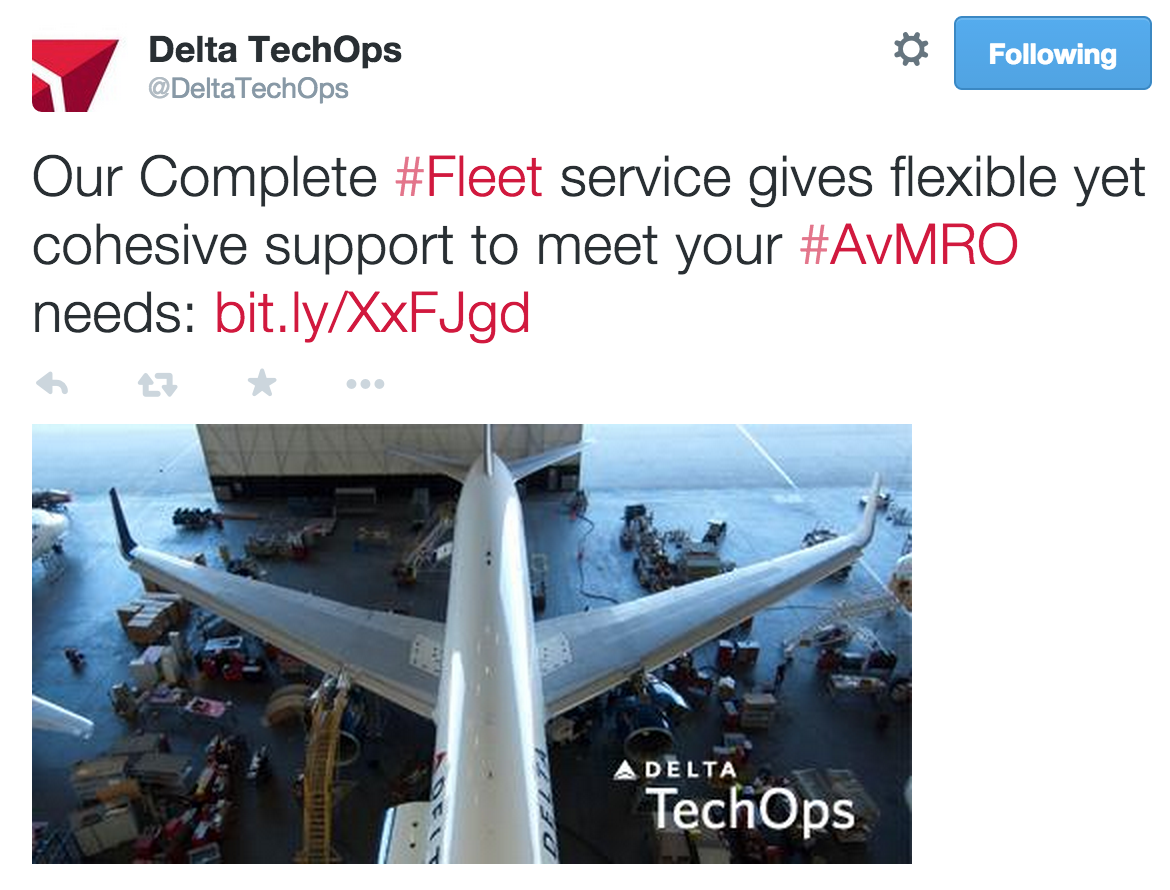Click the Delta TechOps profile avatar
Screen dimensions: 1170x890
click(x=75, y=75)
